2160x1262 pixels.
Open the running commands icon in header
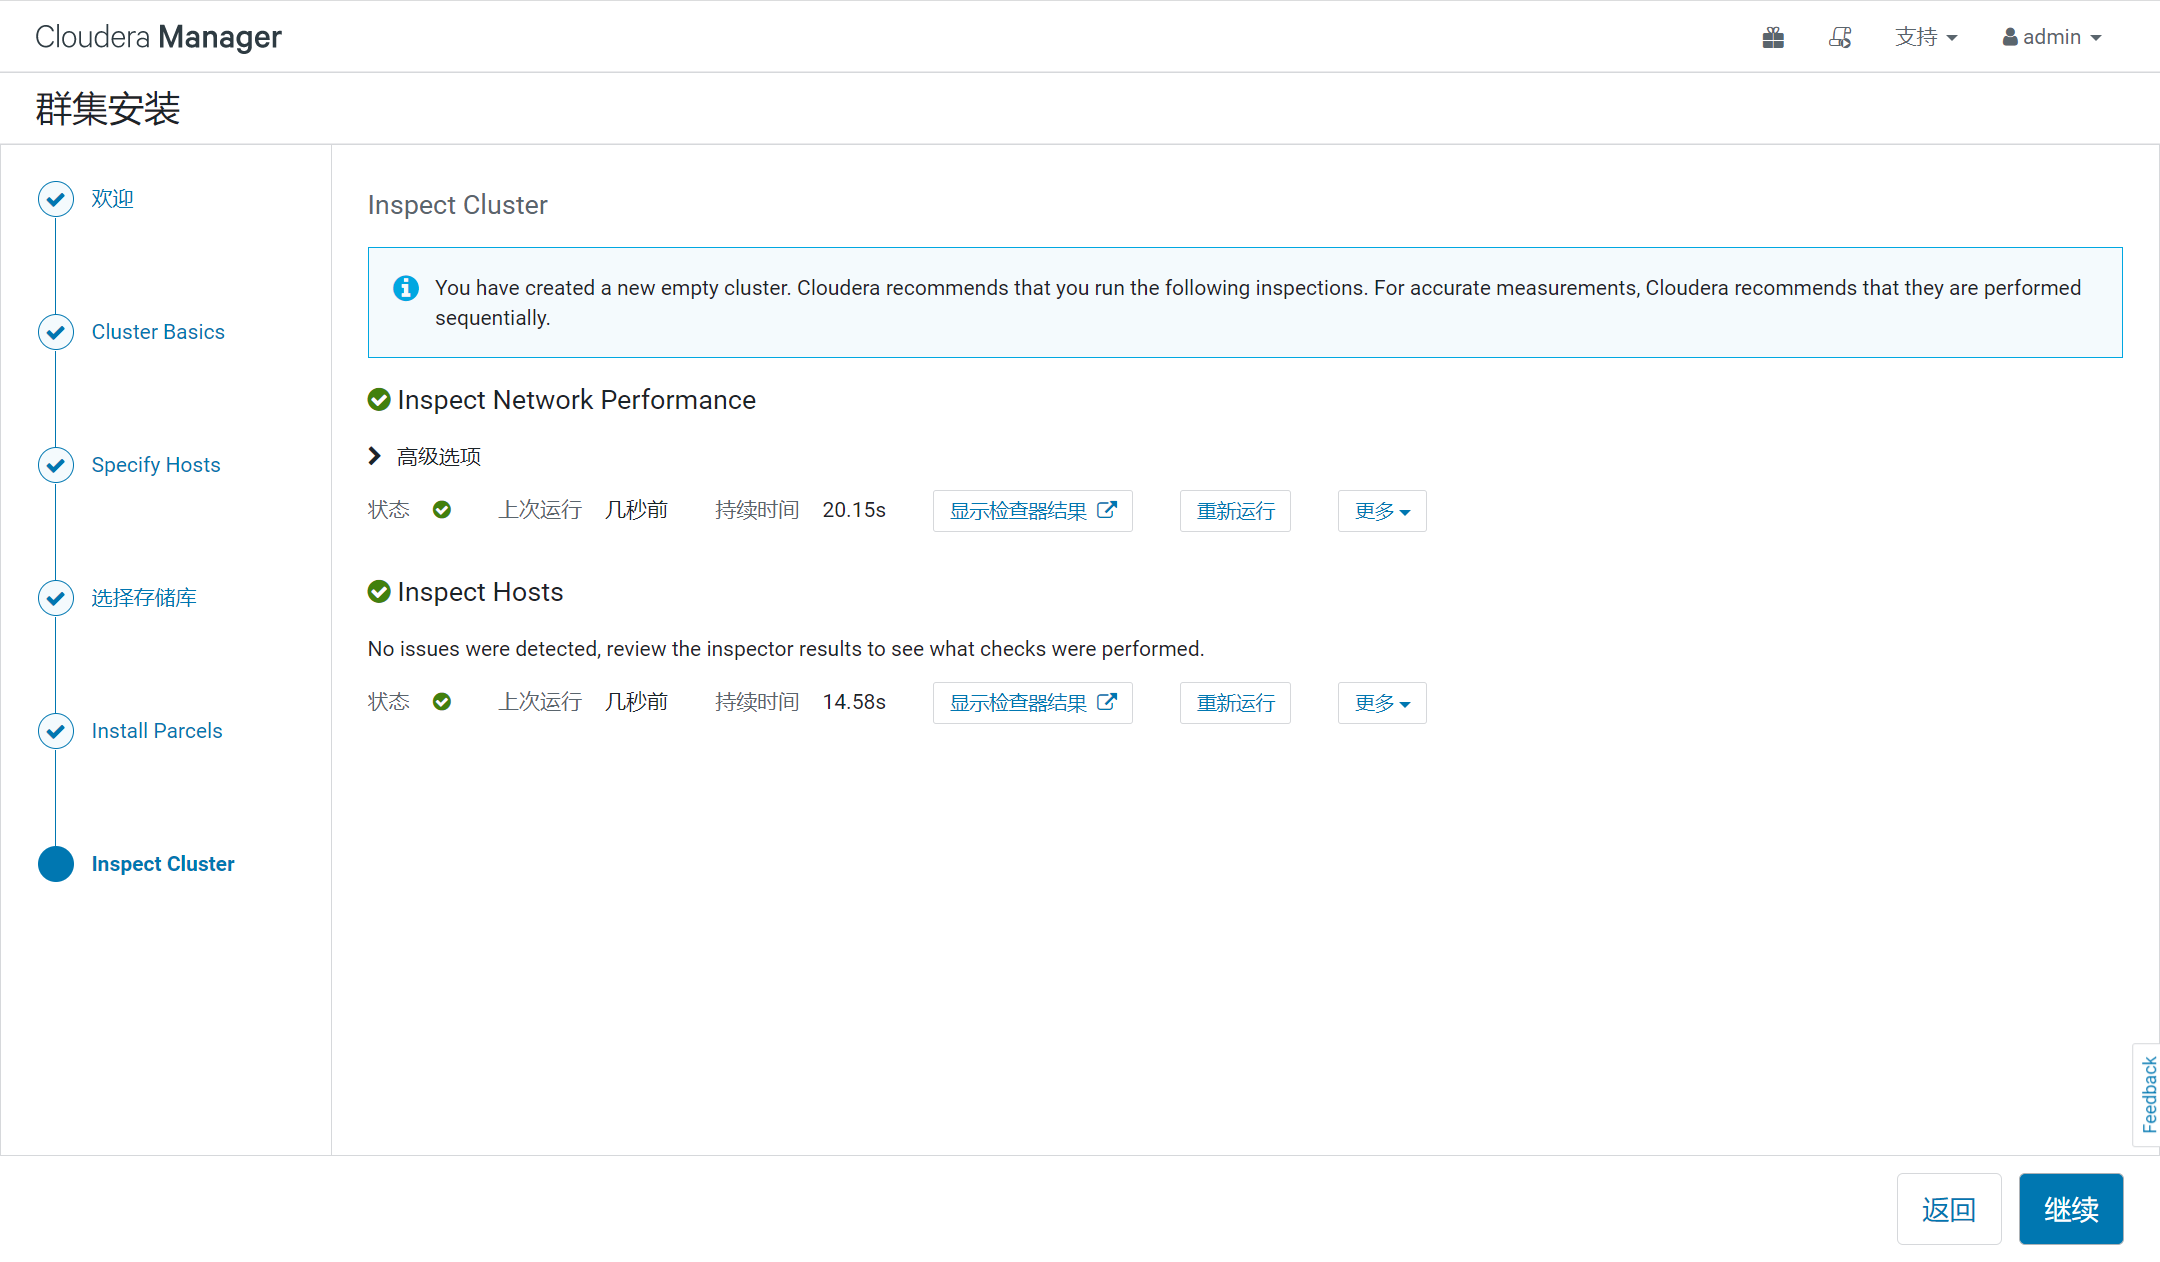click(1840, 38)
